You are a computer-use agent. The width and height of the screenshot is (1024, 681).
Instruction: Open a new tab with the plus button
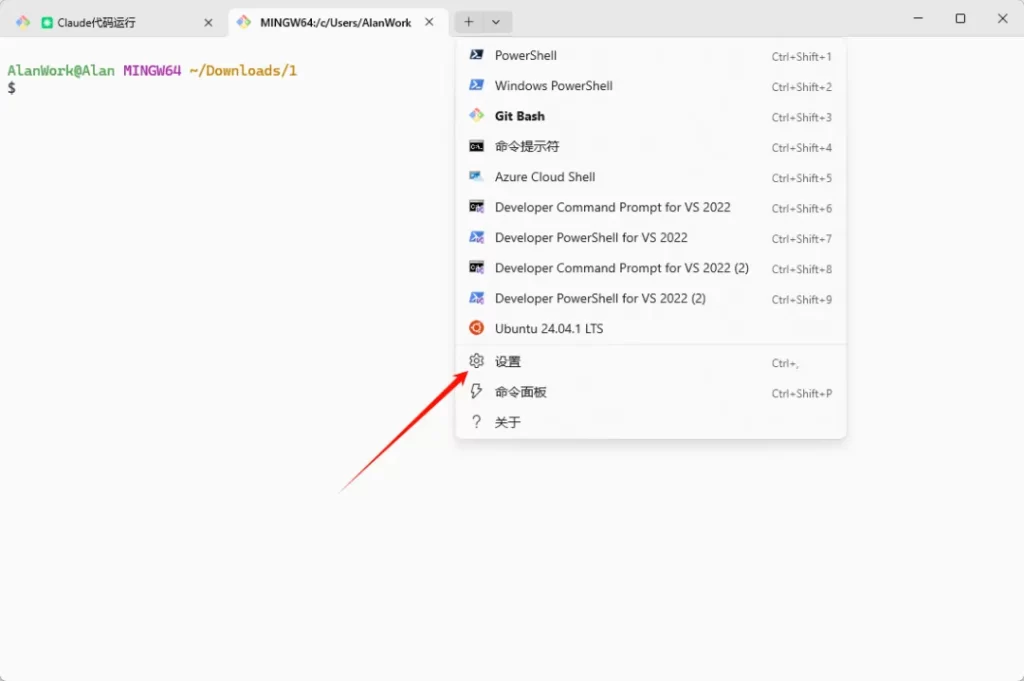point(469,22)
